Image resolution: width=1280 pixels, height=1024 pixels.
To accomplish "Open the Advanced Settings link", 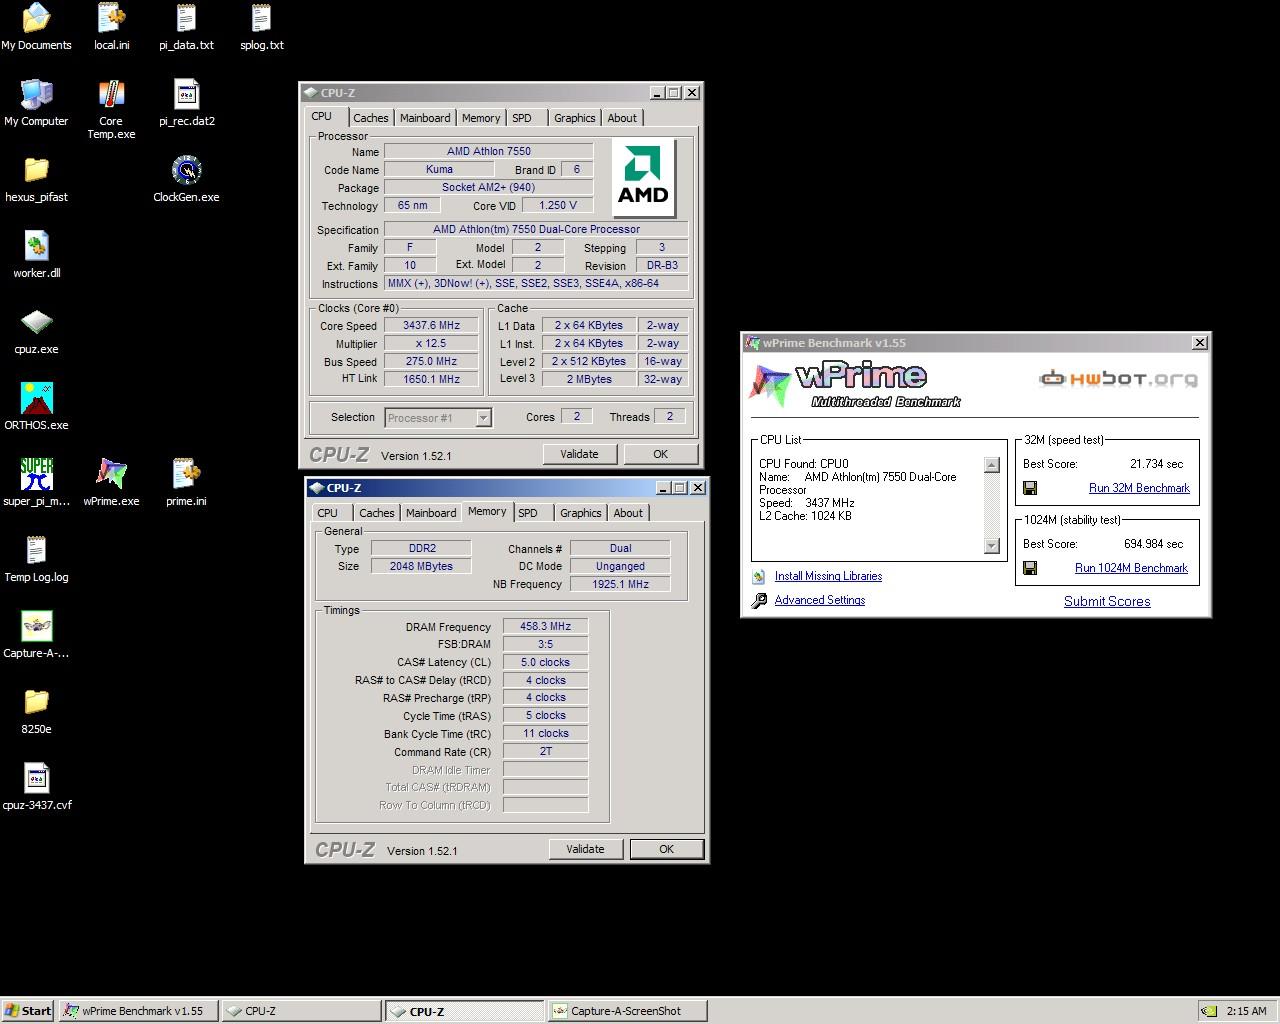I will 820,600.
